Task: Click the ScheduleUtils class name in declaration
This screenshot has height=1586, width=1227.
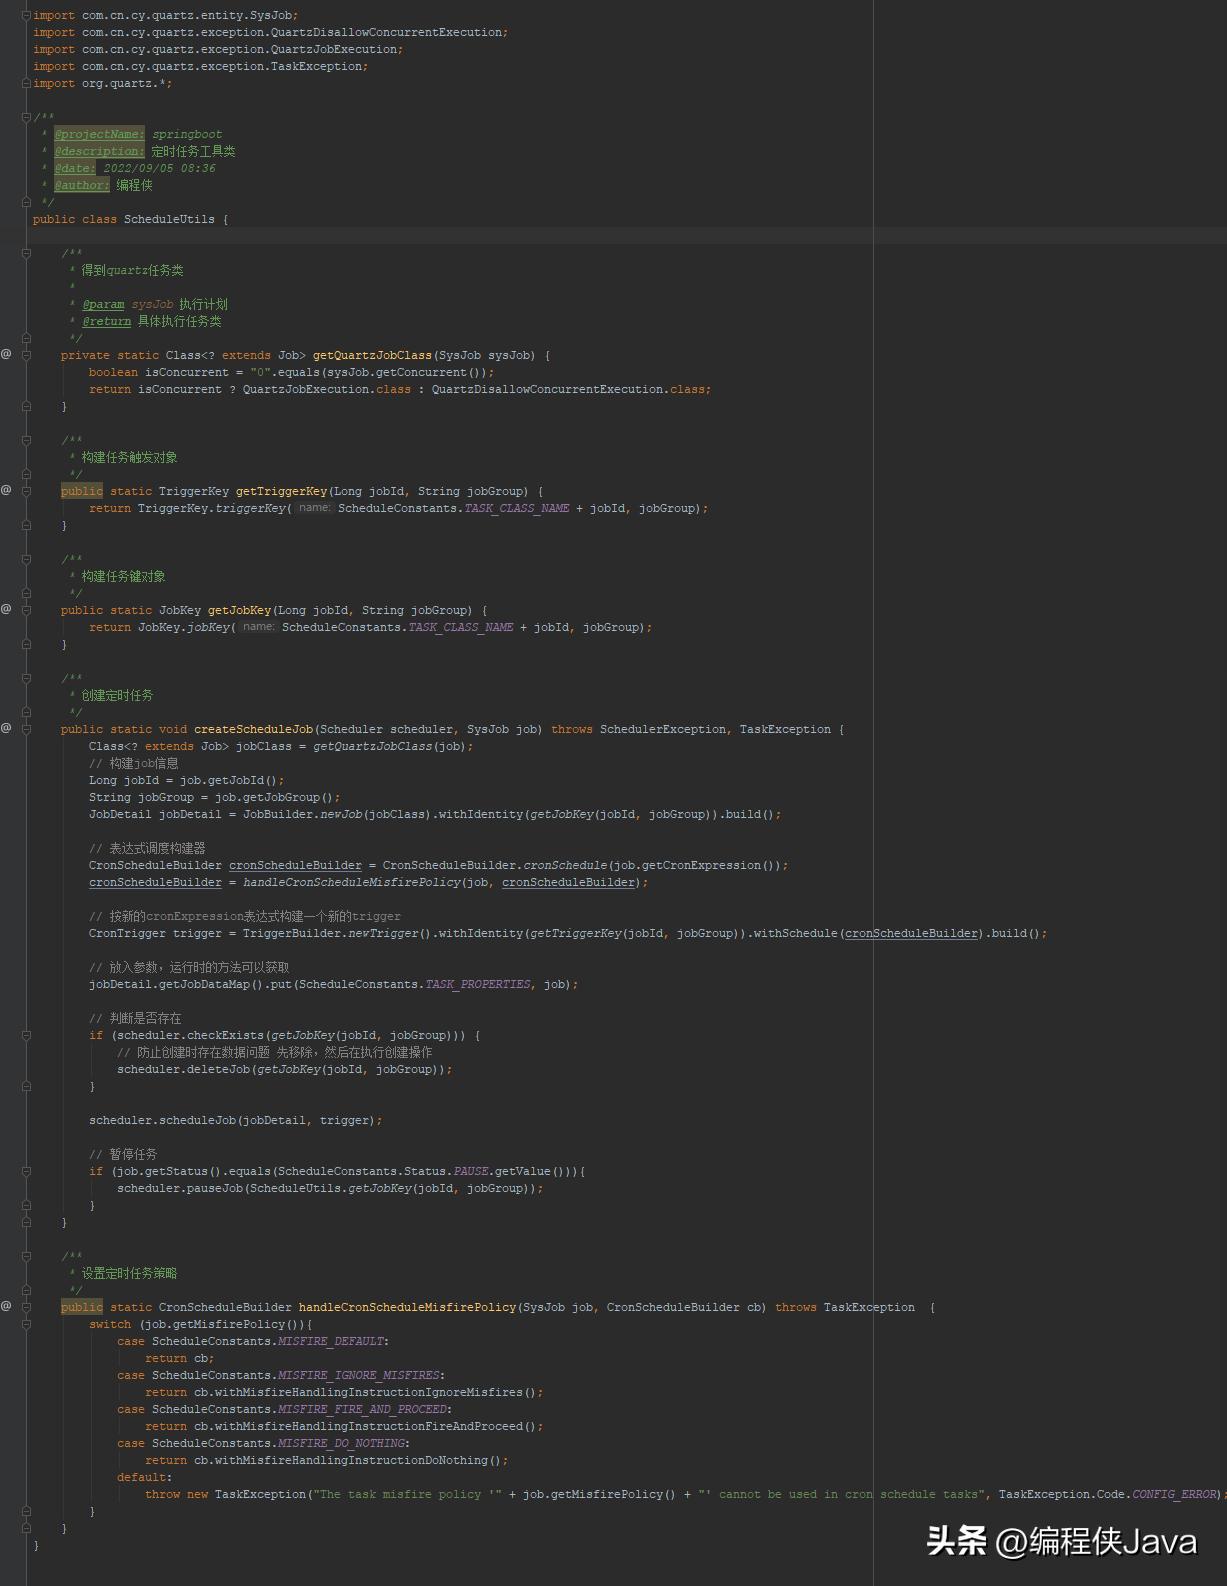Action: (x=169, y=219)
